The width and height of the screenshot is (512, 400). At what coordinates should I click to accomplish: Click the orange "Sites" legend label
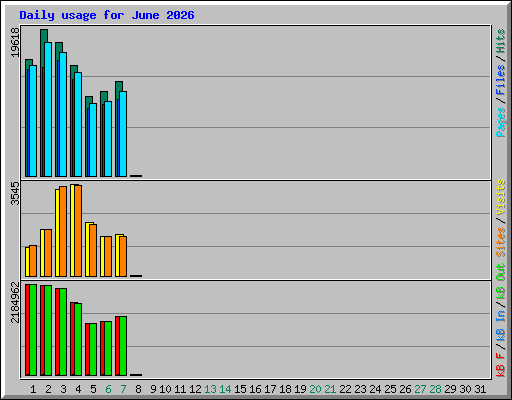pos(501,242)
